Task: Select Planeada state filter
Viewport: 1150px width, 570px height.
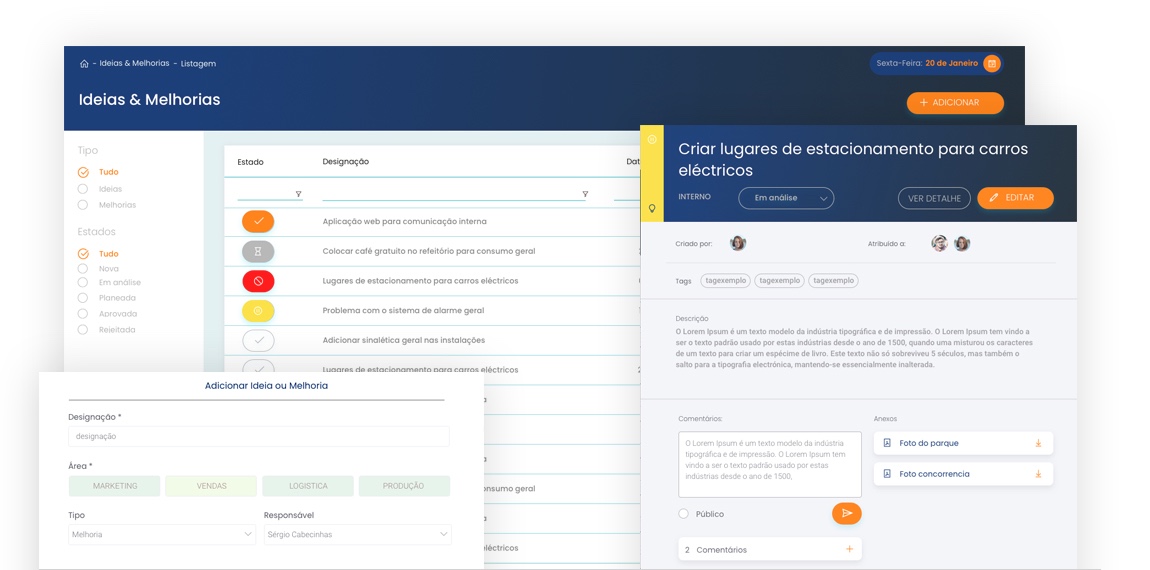Action: point(83,299)
